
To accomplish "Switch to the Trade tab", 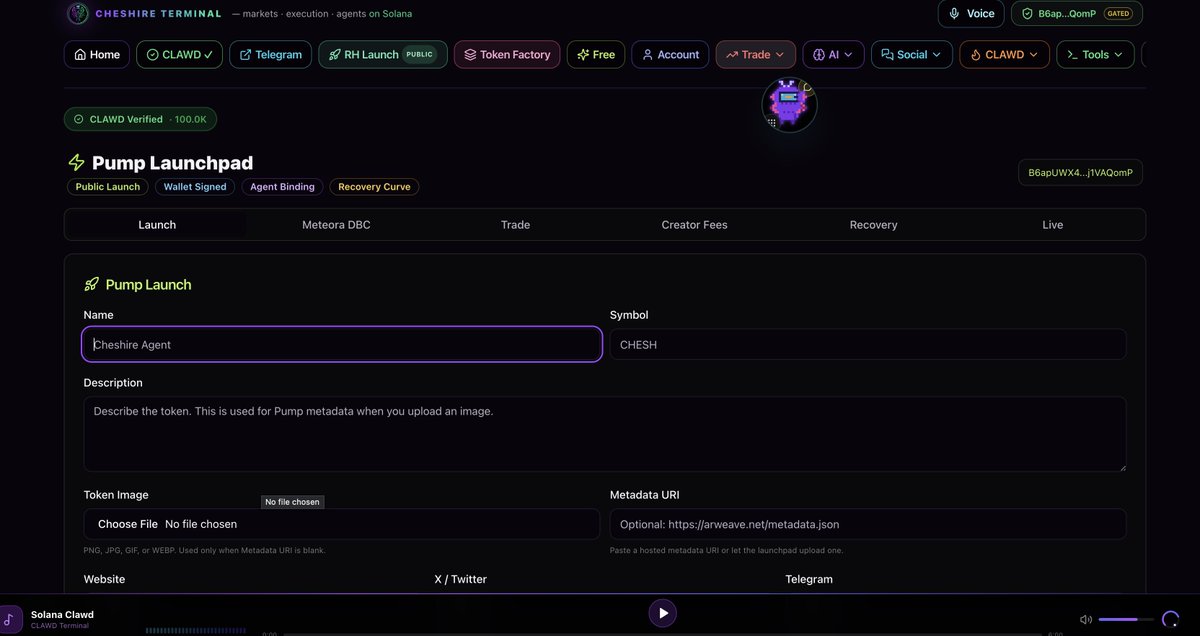I will [515, 225].
